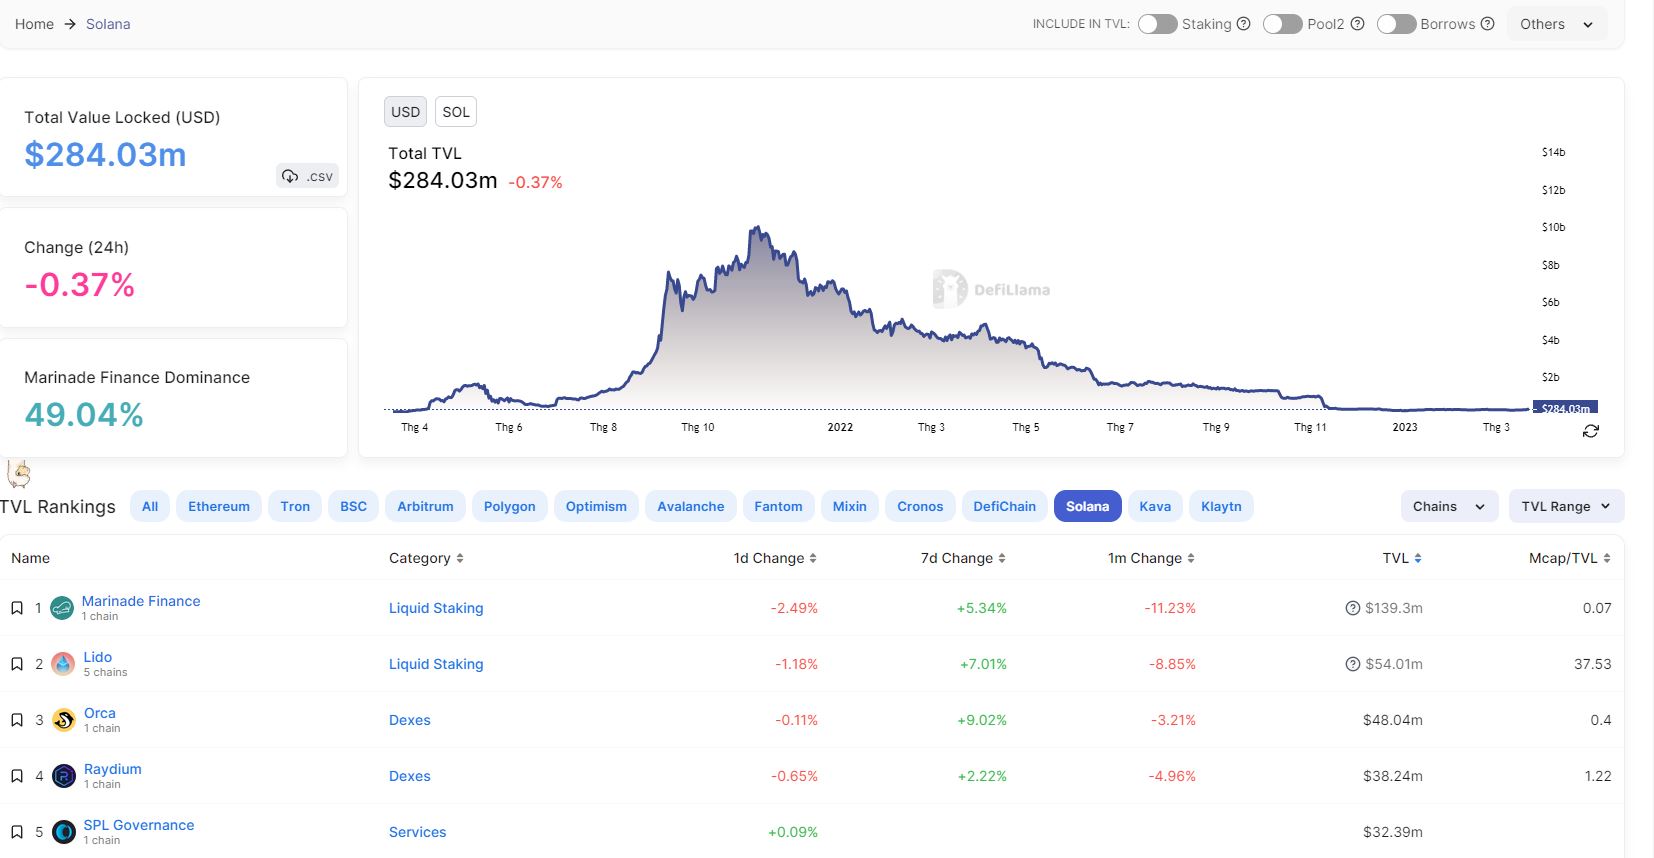Select the BSC chain tab
Viewport: 1654px width, 858px height.
(353, 506)
